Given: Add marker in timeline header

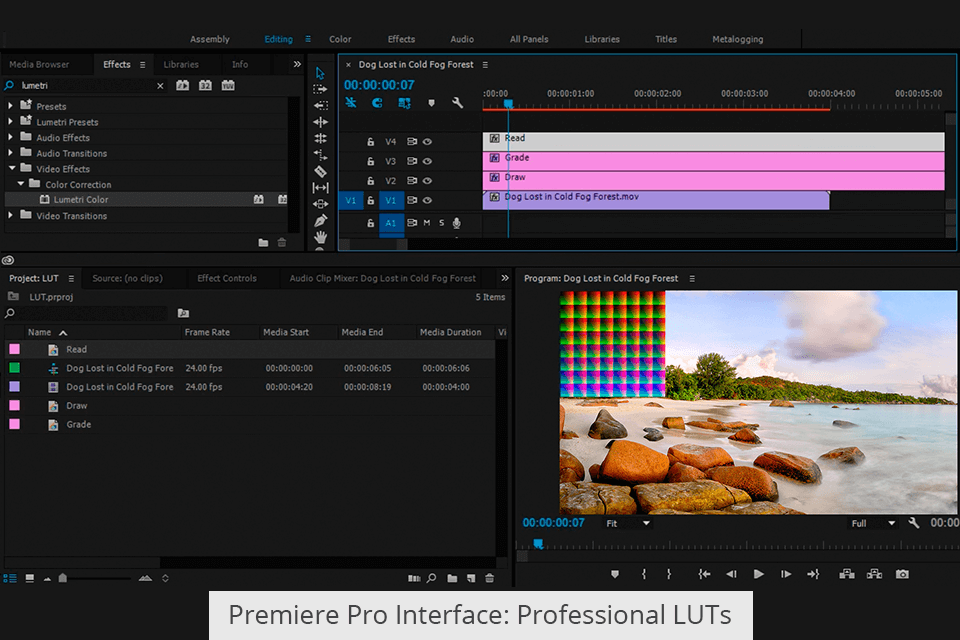Looking at the screenshot, I should [431, 103].
